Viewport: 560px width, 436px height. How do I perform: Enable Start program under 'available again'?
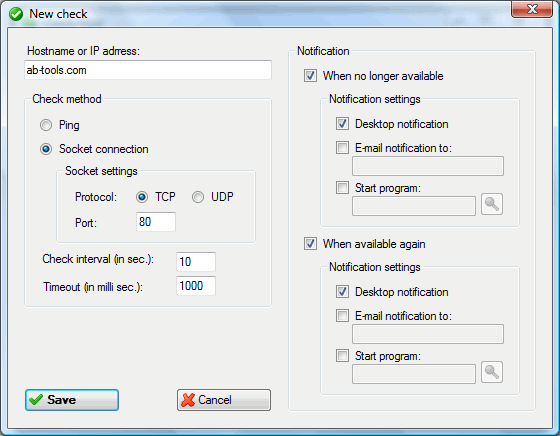(x=342, y=356)
